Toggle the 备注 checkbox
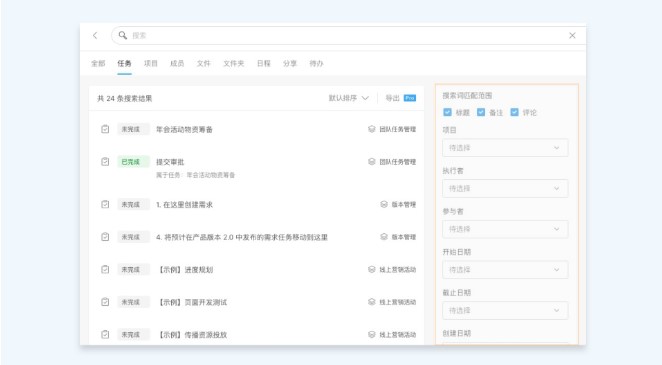Viewport: 662px width, 365px height. [x=481, y=112]
